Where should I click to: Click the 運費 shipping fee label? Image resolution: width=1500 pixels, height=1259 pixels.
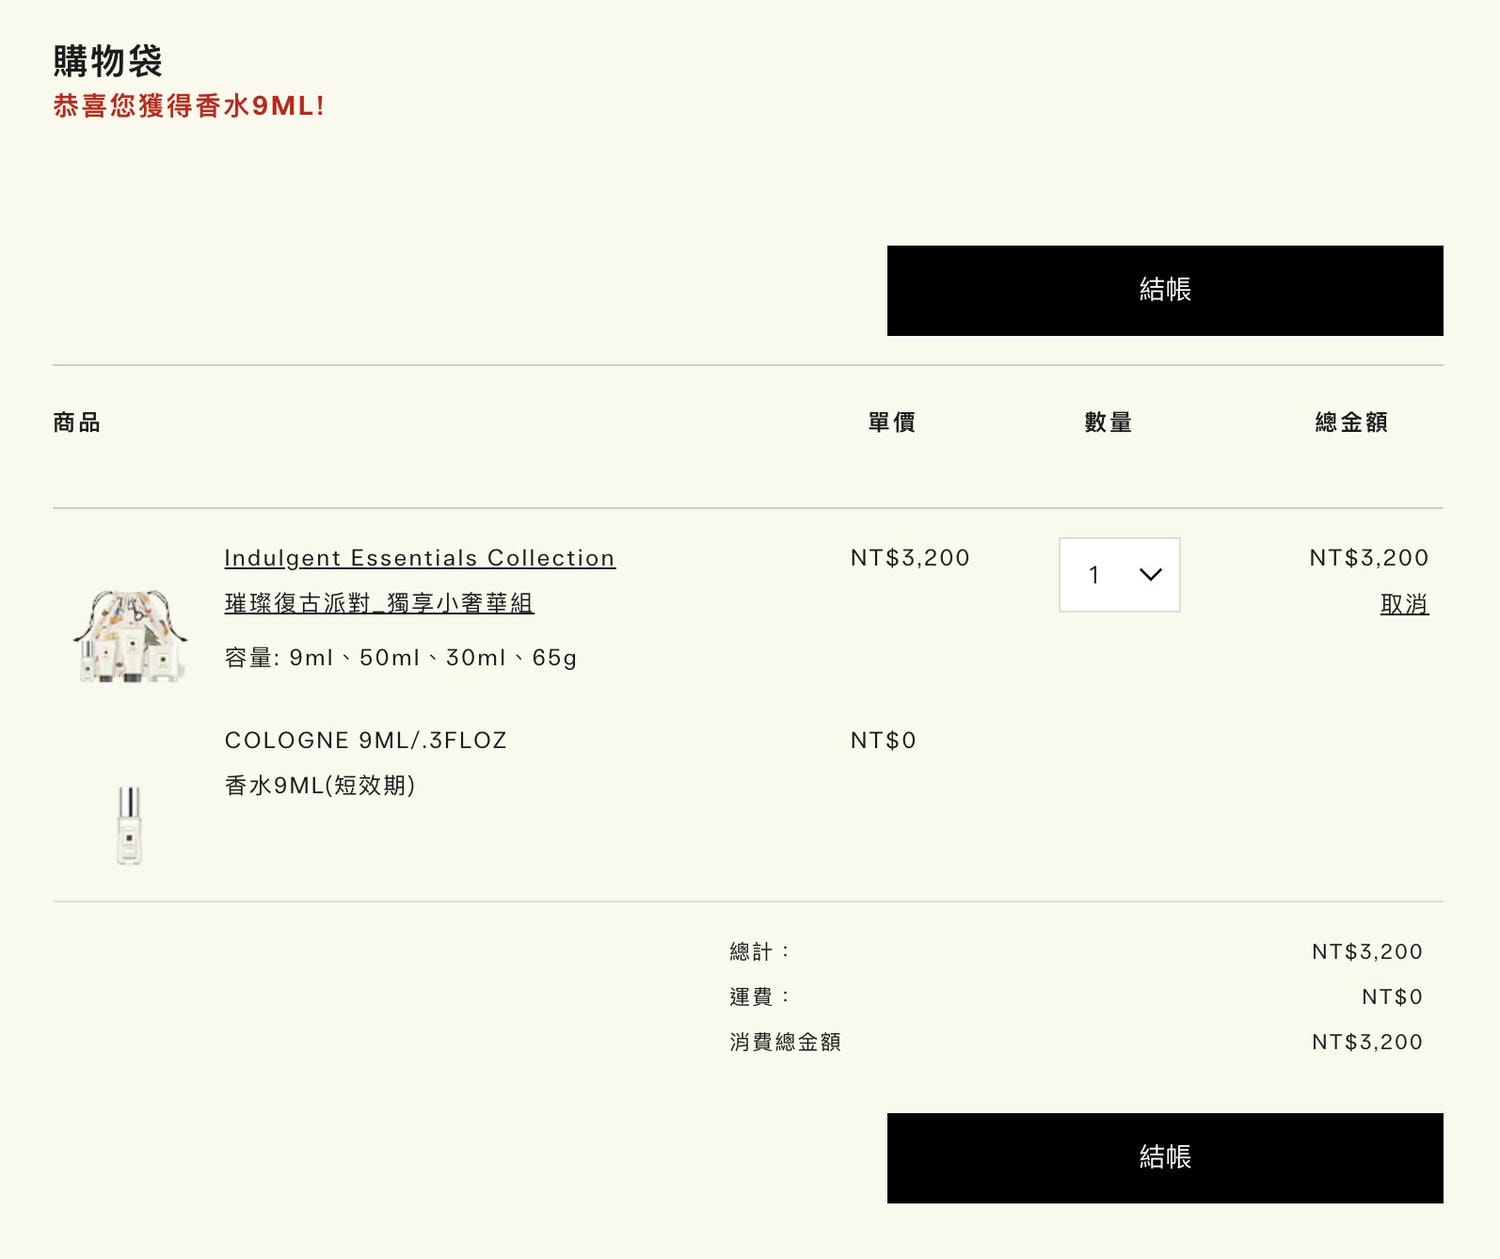[x=760, y=997]
